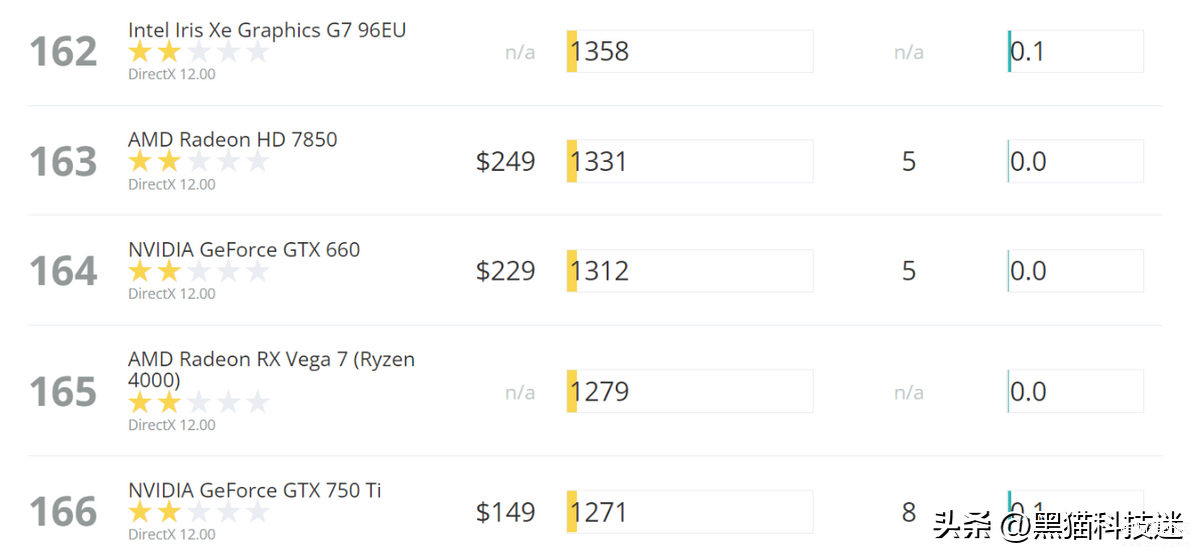Click the $249 price of Radeon HD 7850
This screenshot has height=557, width=1200.
coord(506,161)
